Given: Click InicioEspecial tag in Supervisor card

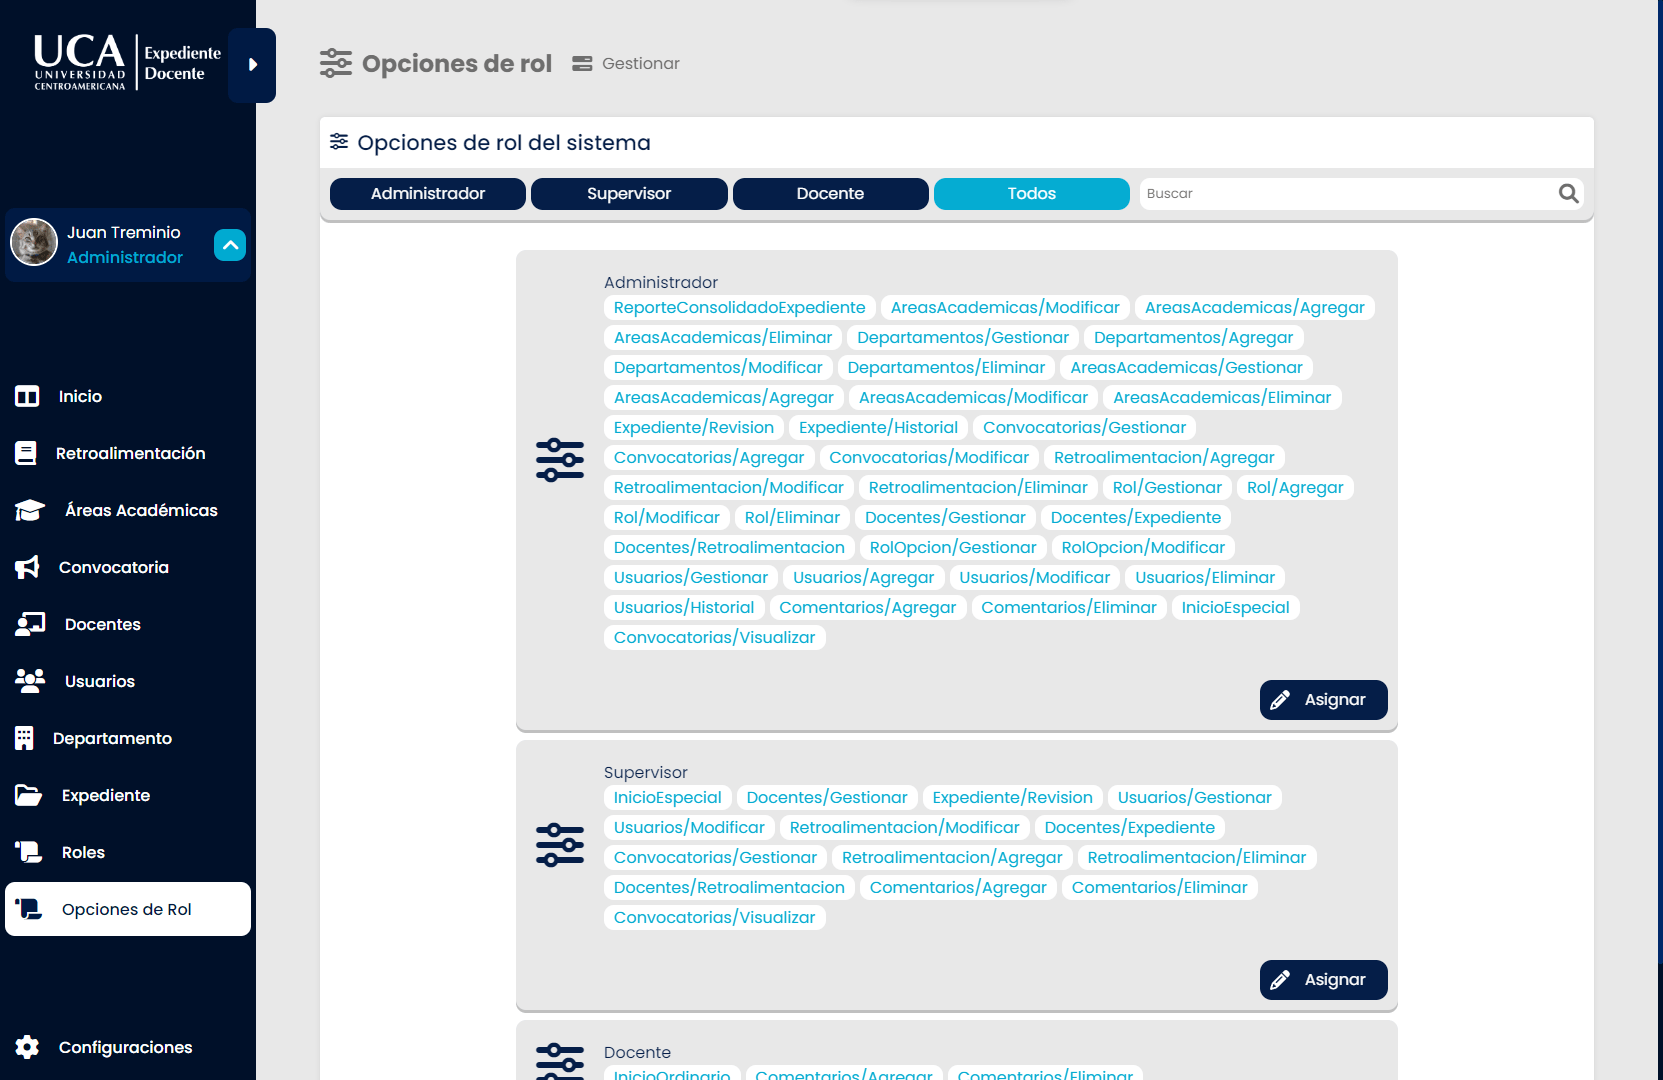Looking at the screenshot, I should pos(668,798).
